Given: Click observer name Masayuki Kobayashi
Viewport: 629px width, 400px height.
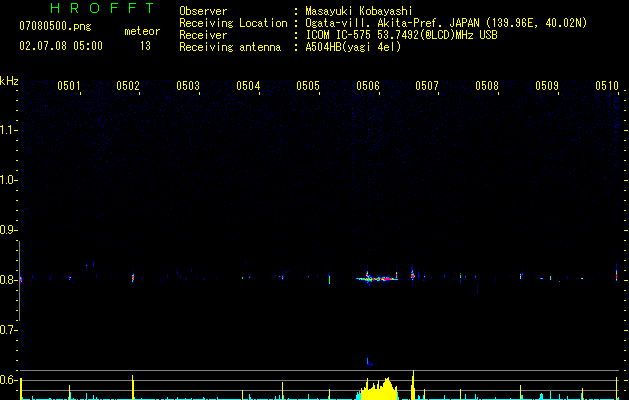Looking at the screenshot, I should click(358, 11).
